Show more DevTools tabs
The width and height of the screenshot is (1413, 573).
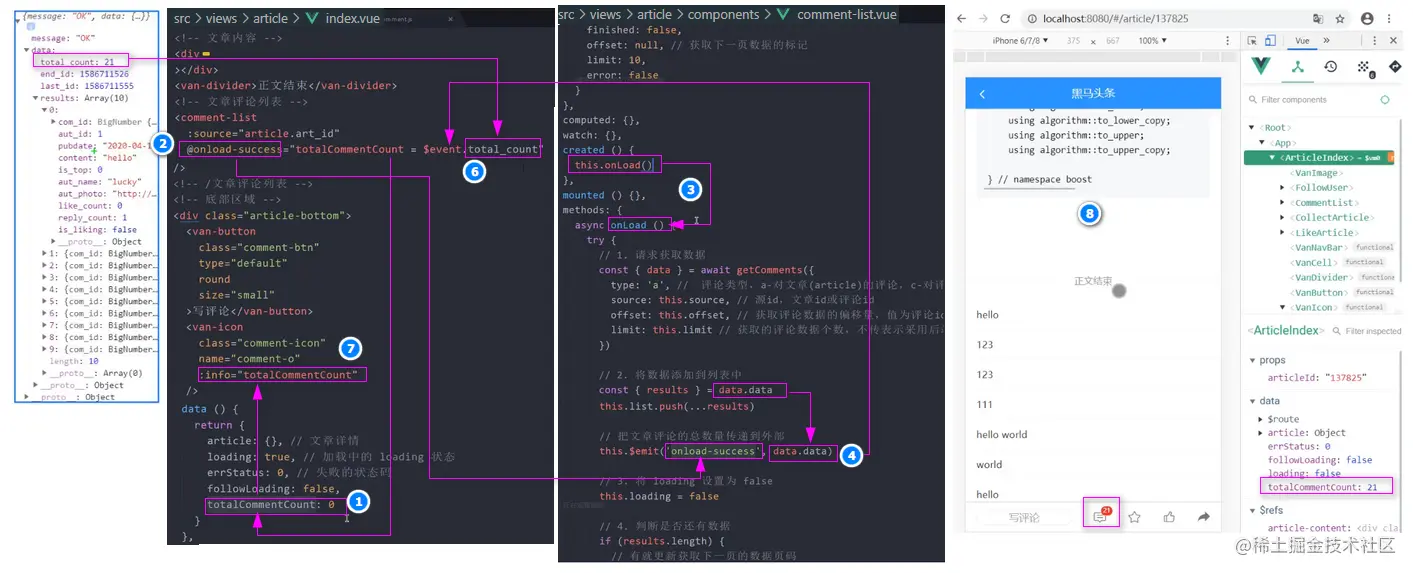click(x=1326, y=41)
